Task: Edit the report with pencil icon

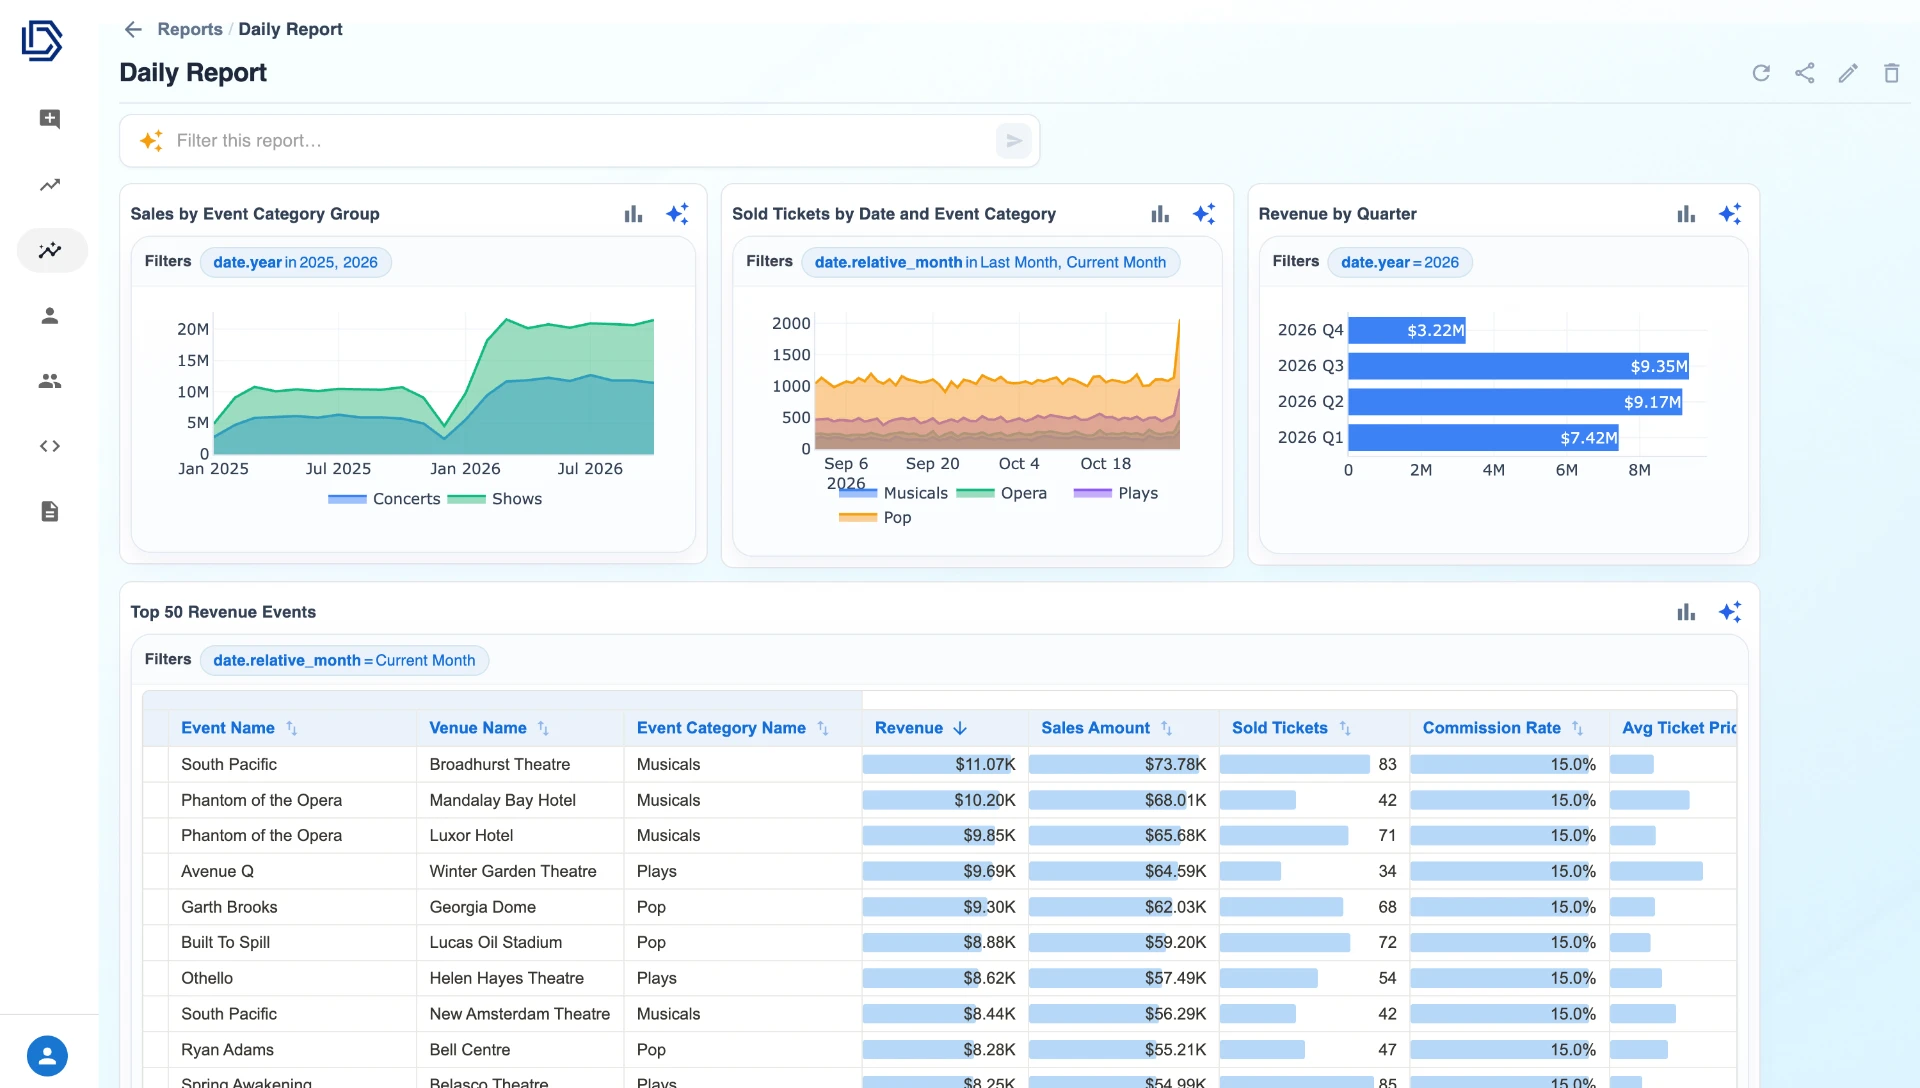Action: [x=1848, y=73]
